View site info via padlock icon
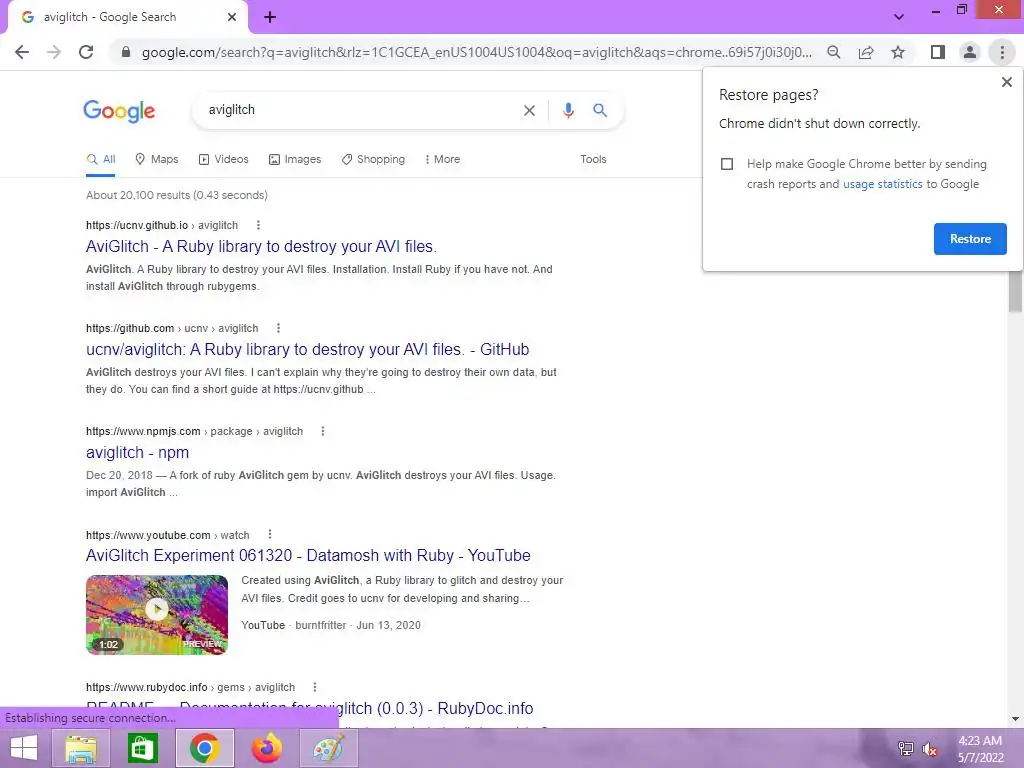1024x768 pixels. click(126, 52)
